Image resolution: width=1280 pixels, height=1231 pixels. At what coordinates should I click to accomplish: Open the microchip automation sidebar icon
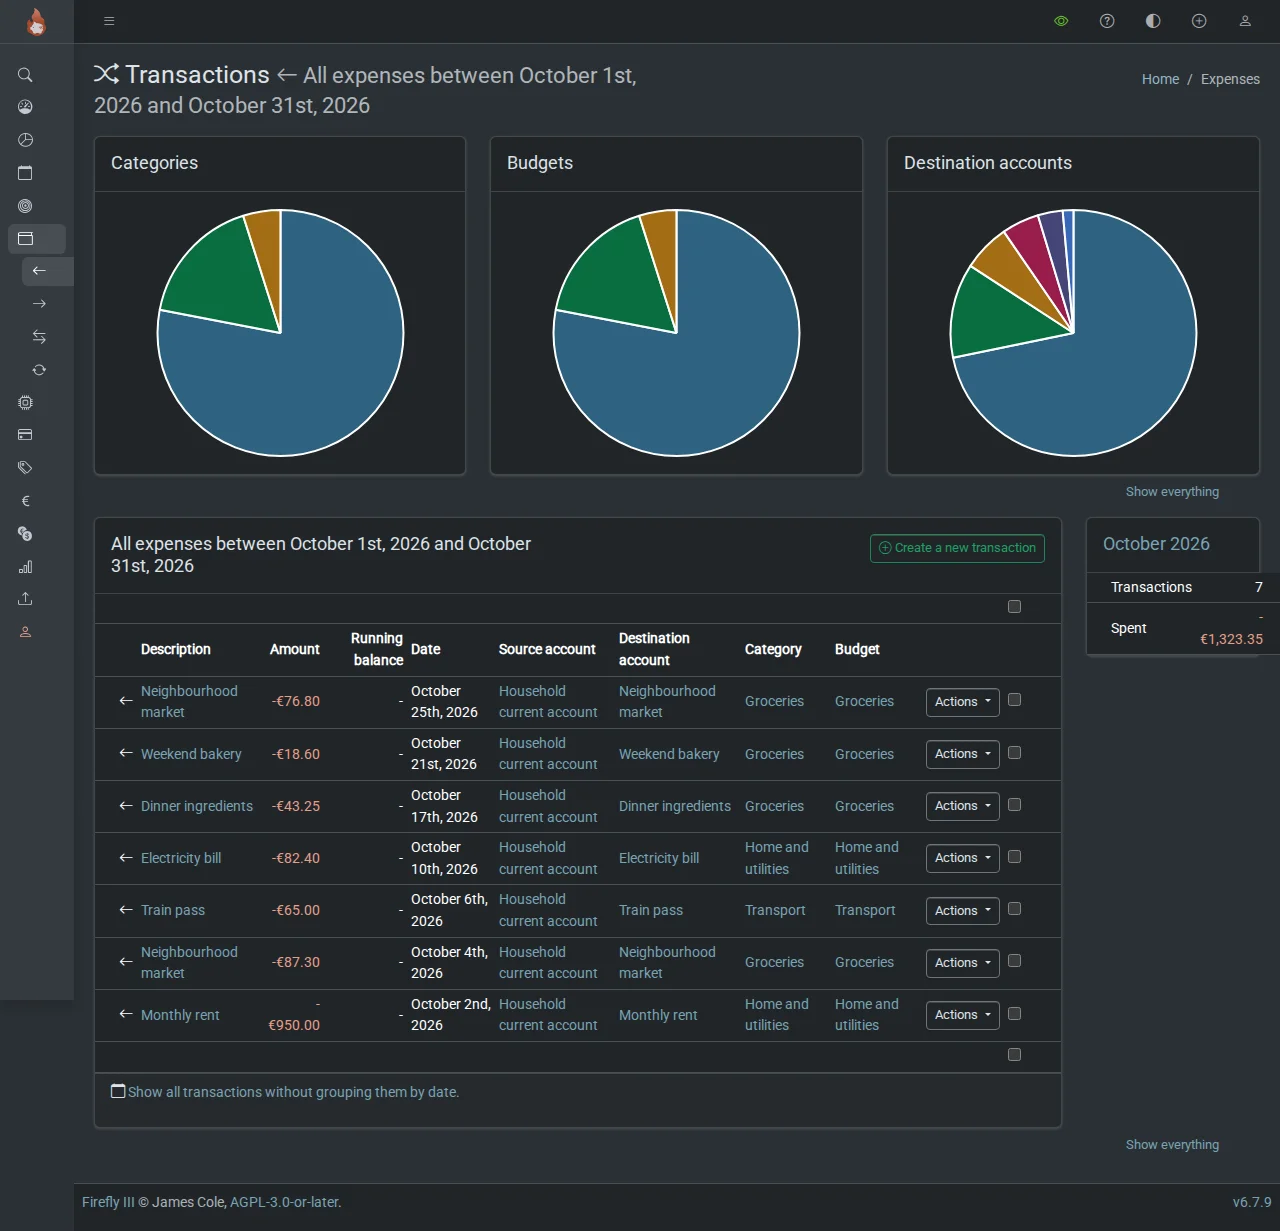click(x=25, y=402)
